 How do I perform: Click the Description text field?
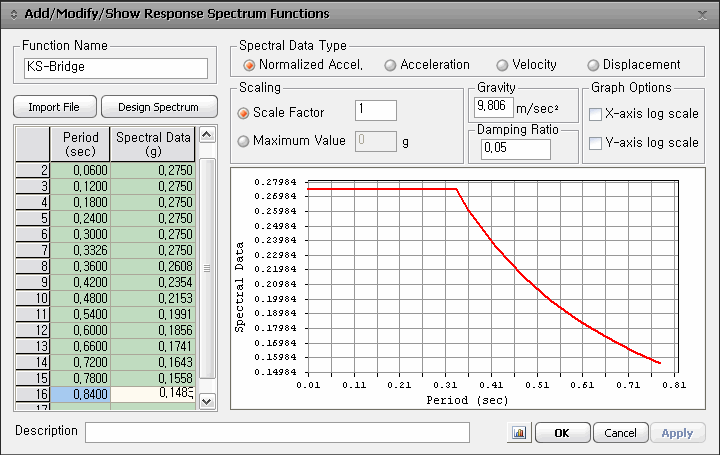pyautogui.click(x=277, y=432)
